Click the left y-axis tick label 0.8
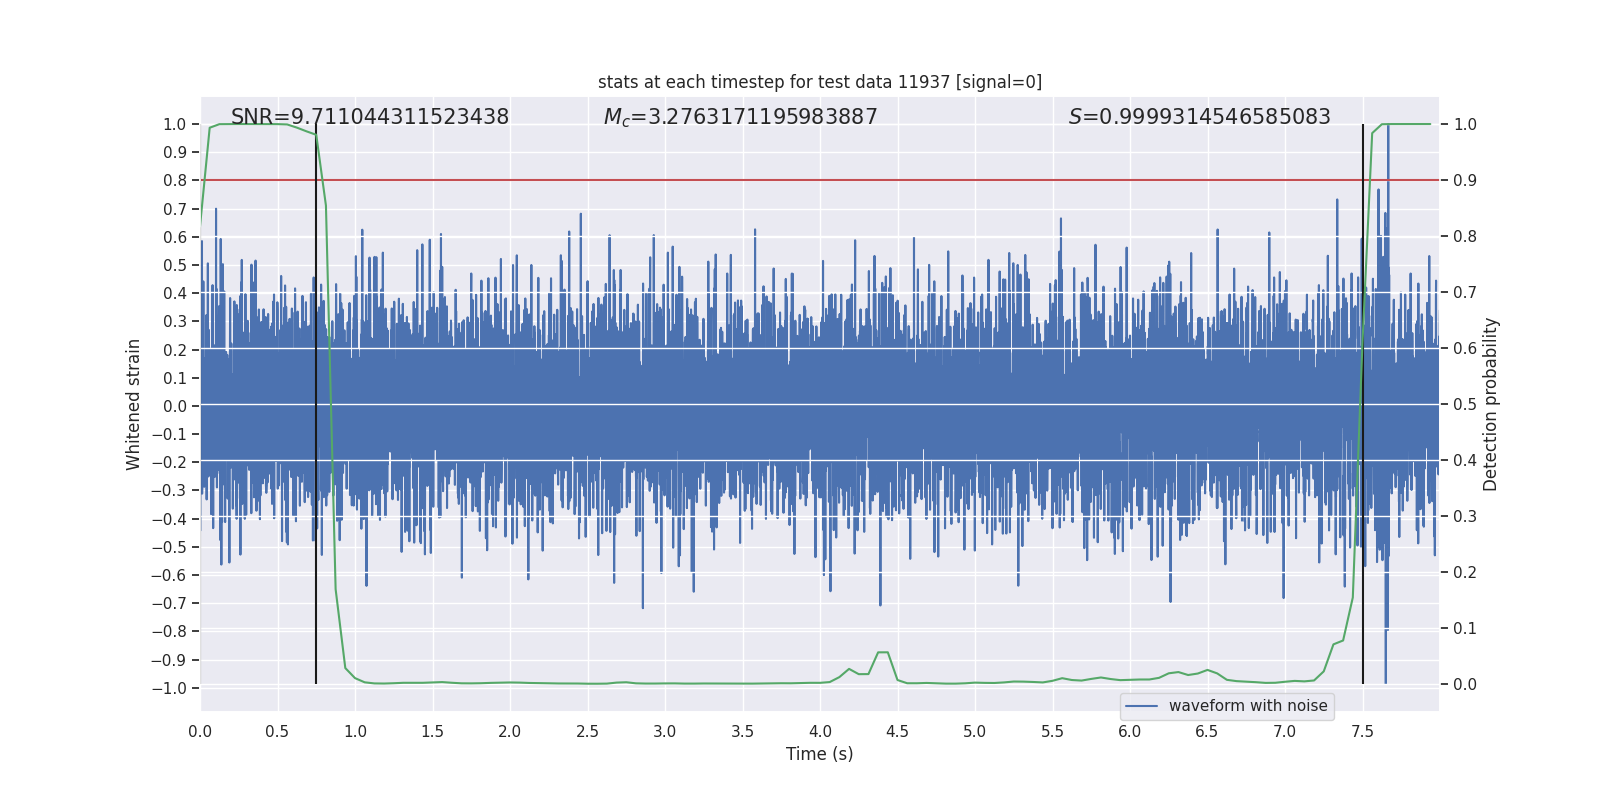Screen dimensions: 1600x800 click(174, 181)
